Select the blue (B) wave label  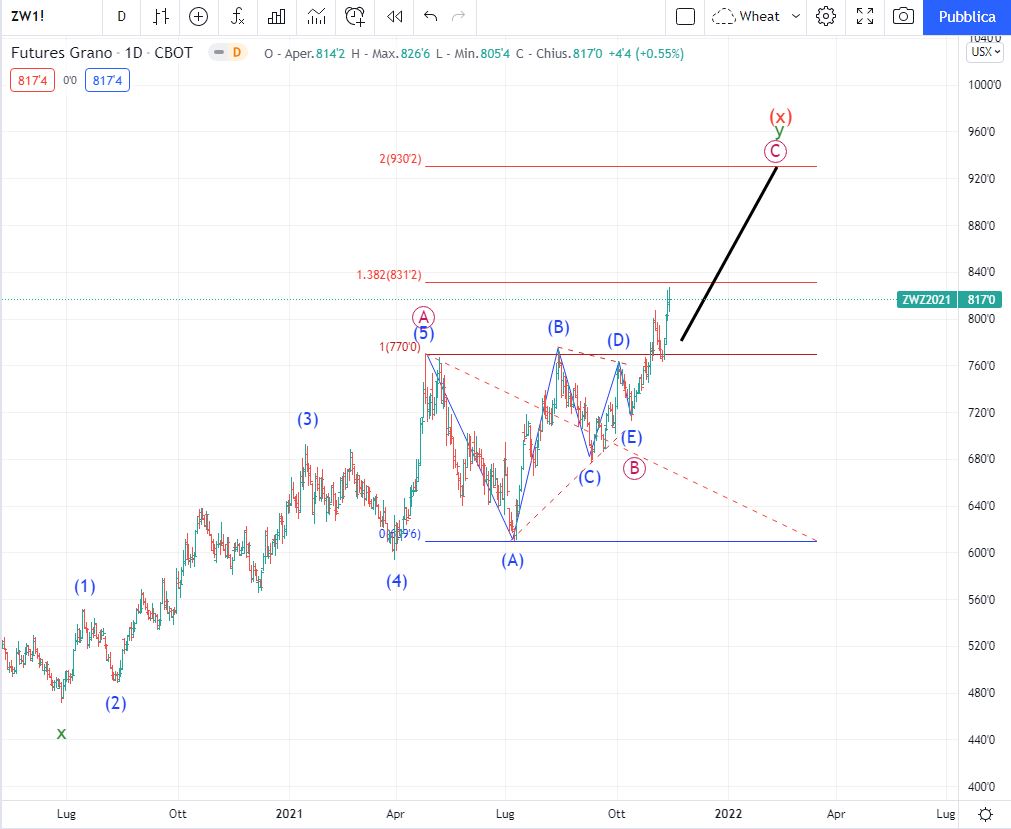pyautogui.click(x=558, y=327)
